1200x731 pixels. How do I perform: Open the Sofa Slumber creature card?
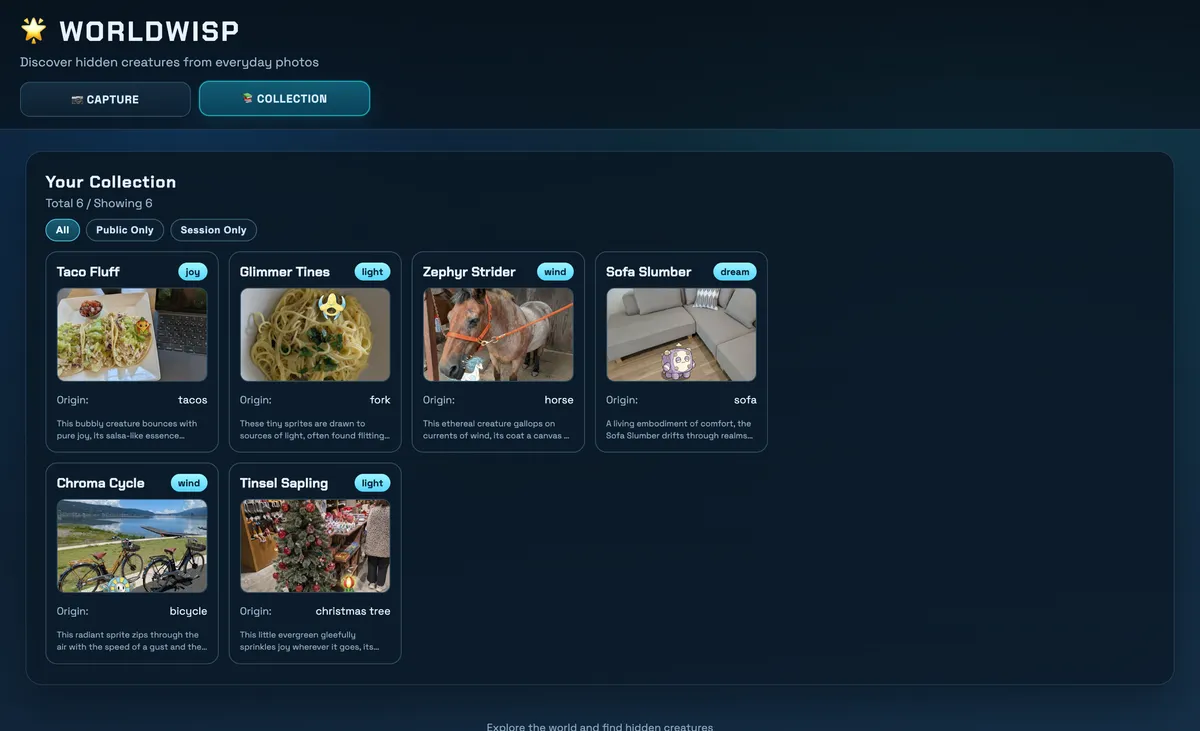coord(680,352)
